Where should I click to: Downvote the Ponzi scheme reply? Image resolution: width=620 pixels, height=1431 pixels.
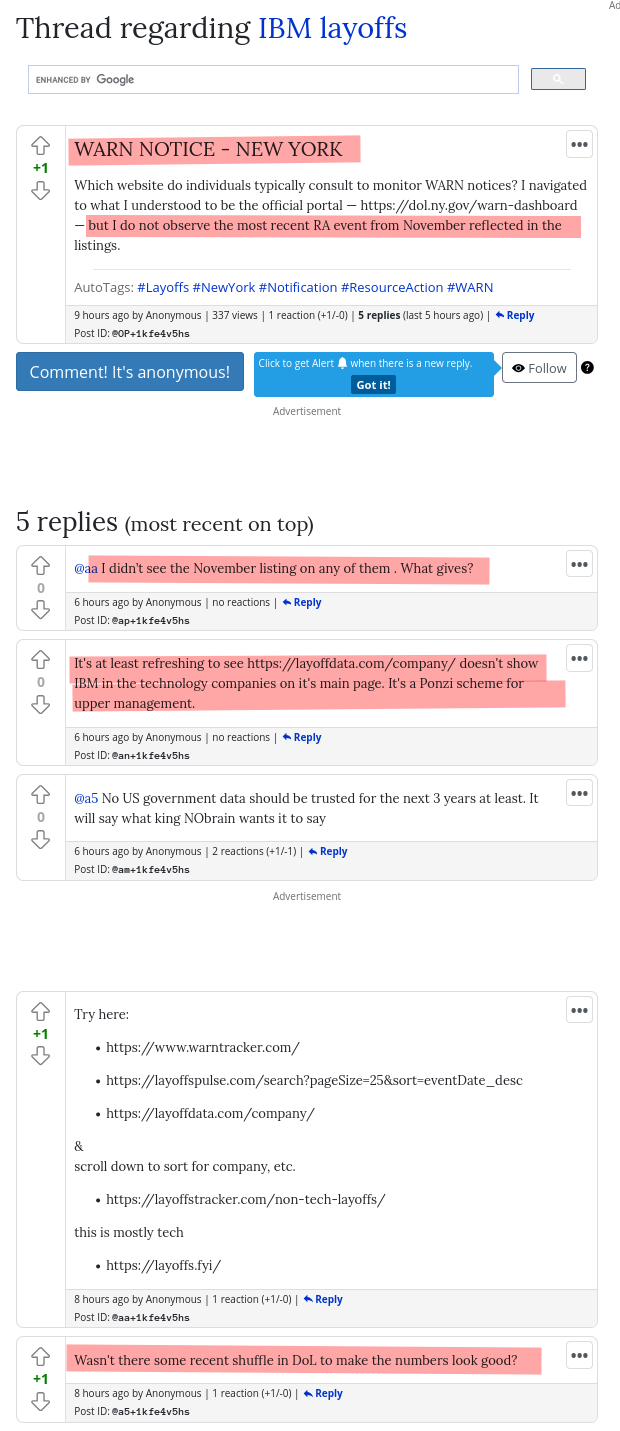click(x=40, y=704)
